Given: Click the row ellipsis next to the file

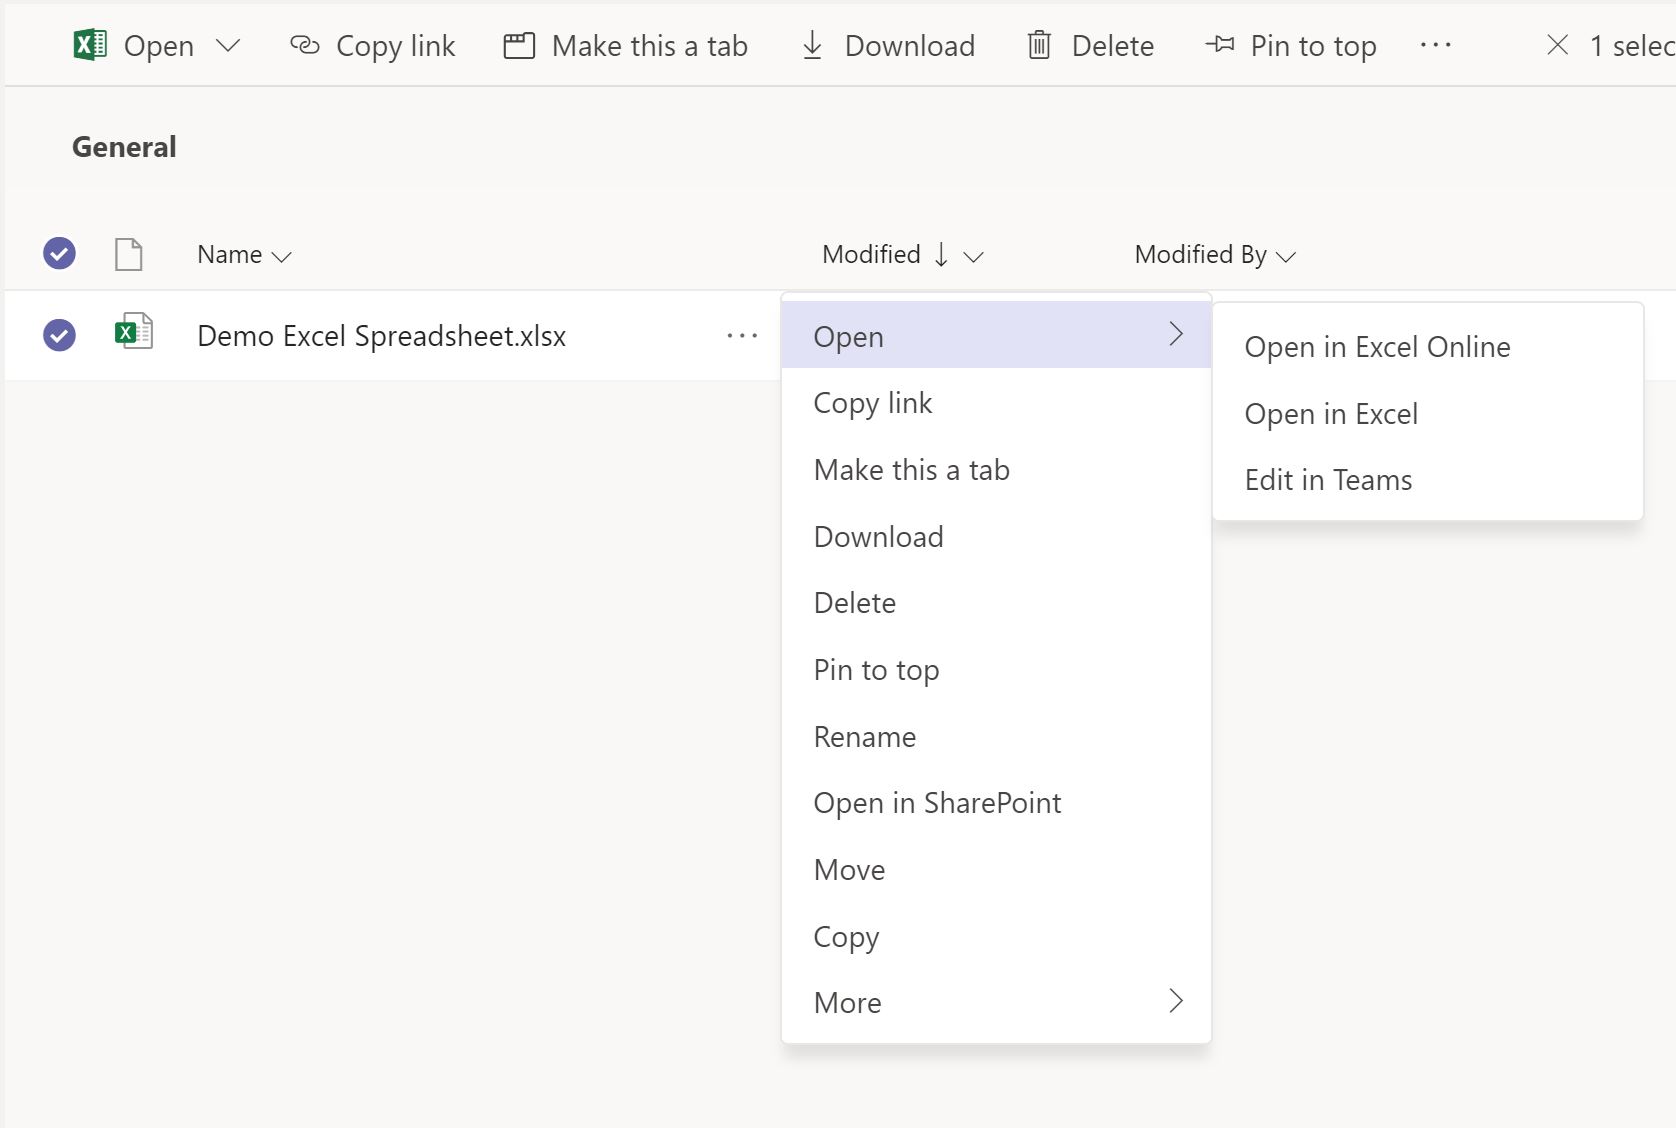Looking at the screenshot, I should (x=742, y=336).
